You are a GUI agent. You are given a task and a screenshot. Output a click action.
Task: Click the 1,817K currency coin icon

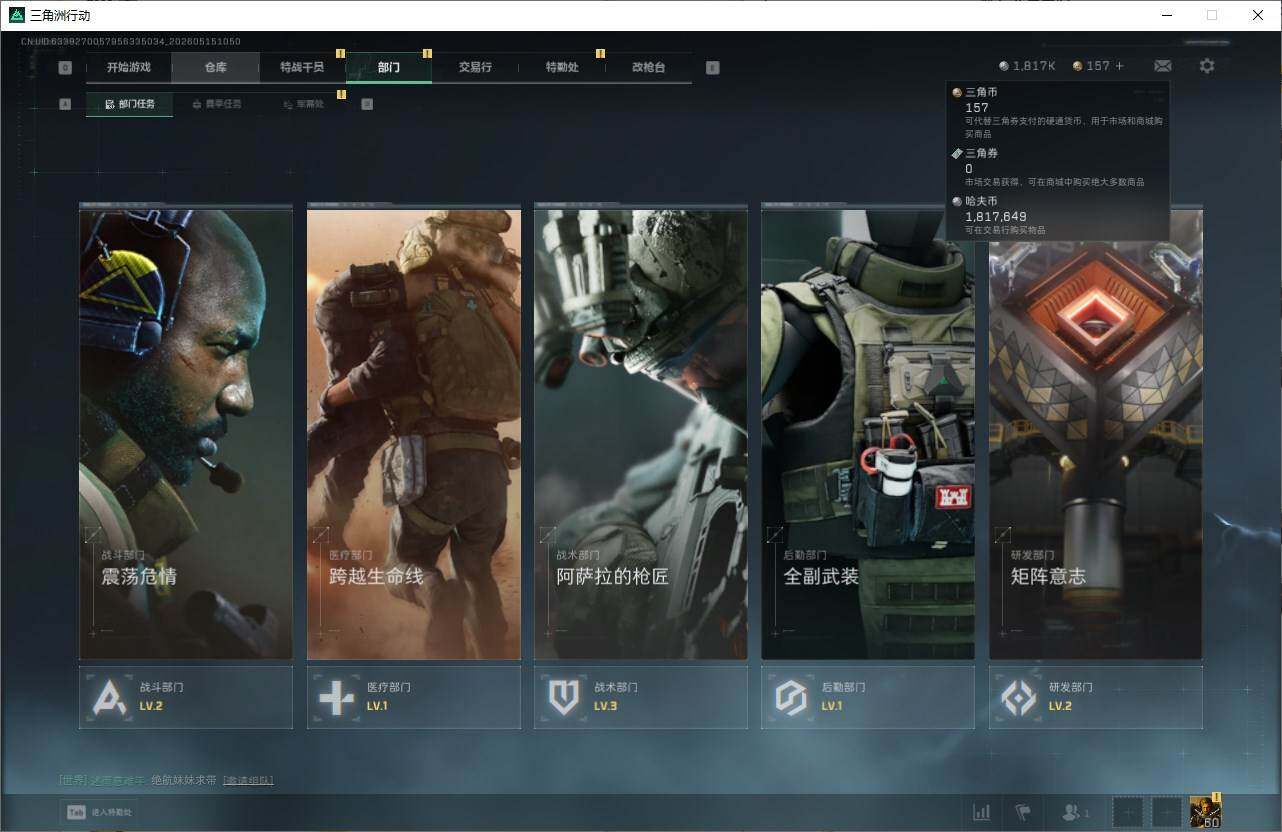[1004, 66]
